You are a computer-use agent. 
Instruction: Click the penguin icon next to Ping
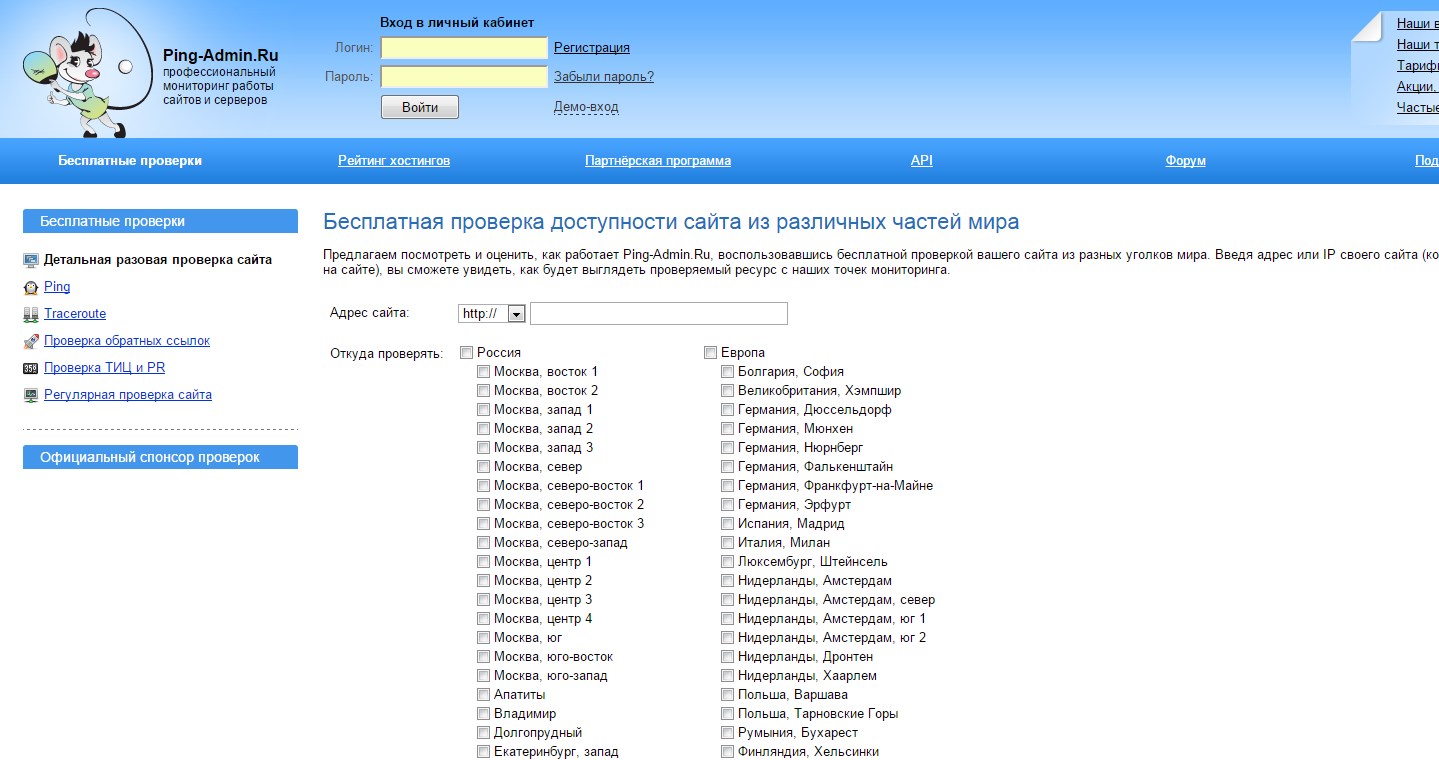[31, 287]
